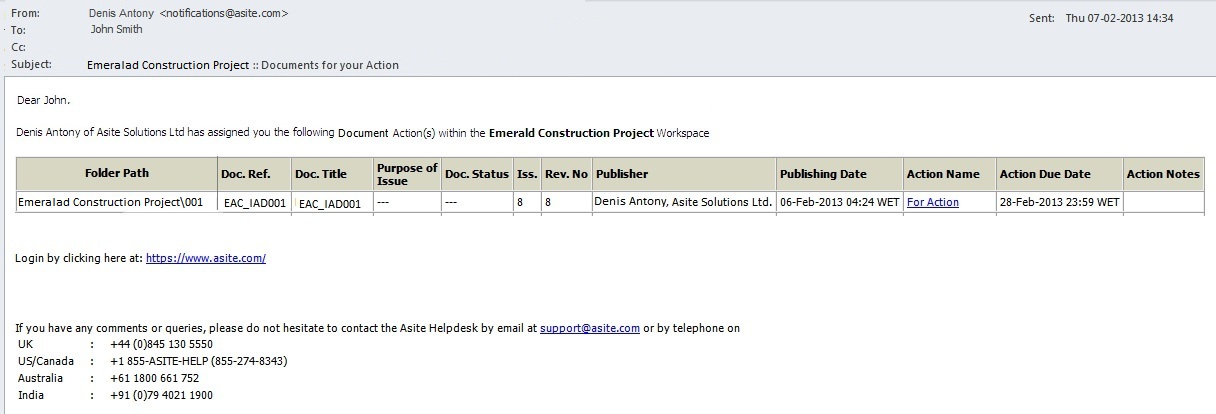This screenshot has width=1216, height=414.
Task: Open the For Action link
Action: [932, 202]
